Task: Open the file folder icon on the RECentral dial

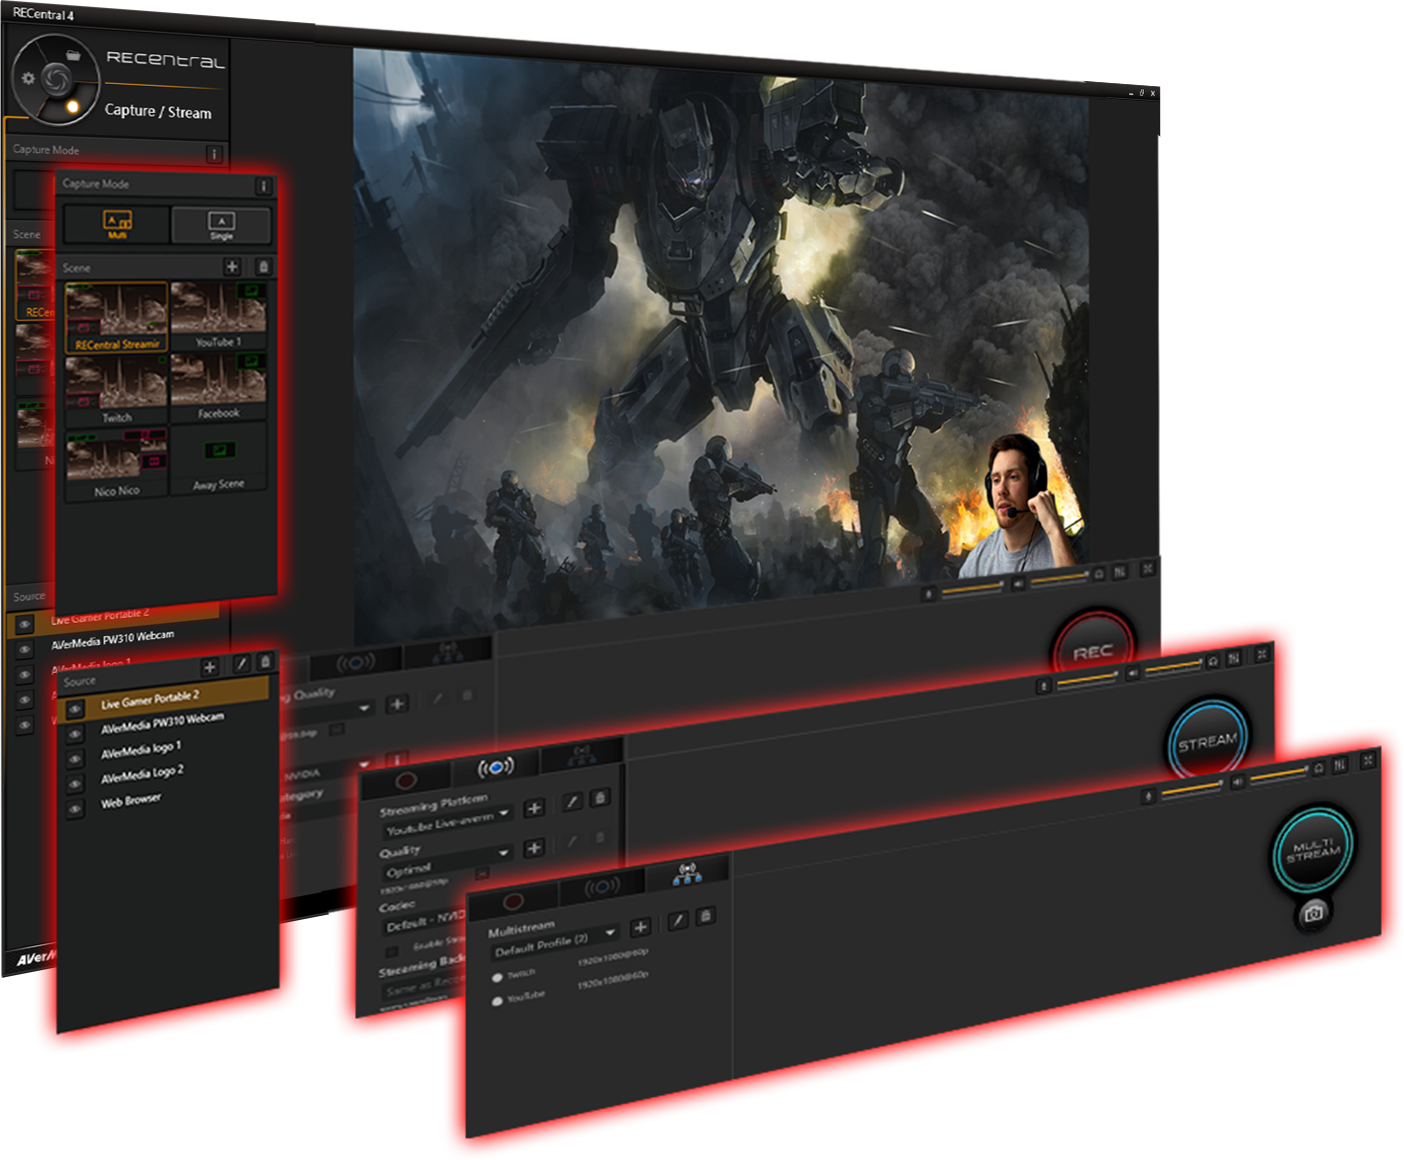Action: click(73, 54)
